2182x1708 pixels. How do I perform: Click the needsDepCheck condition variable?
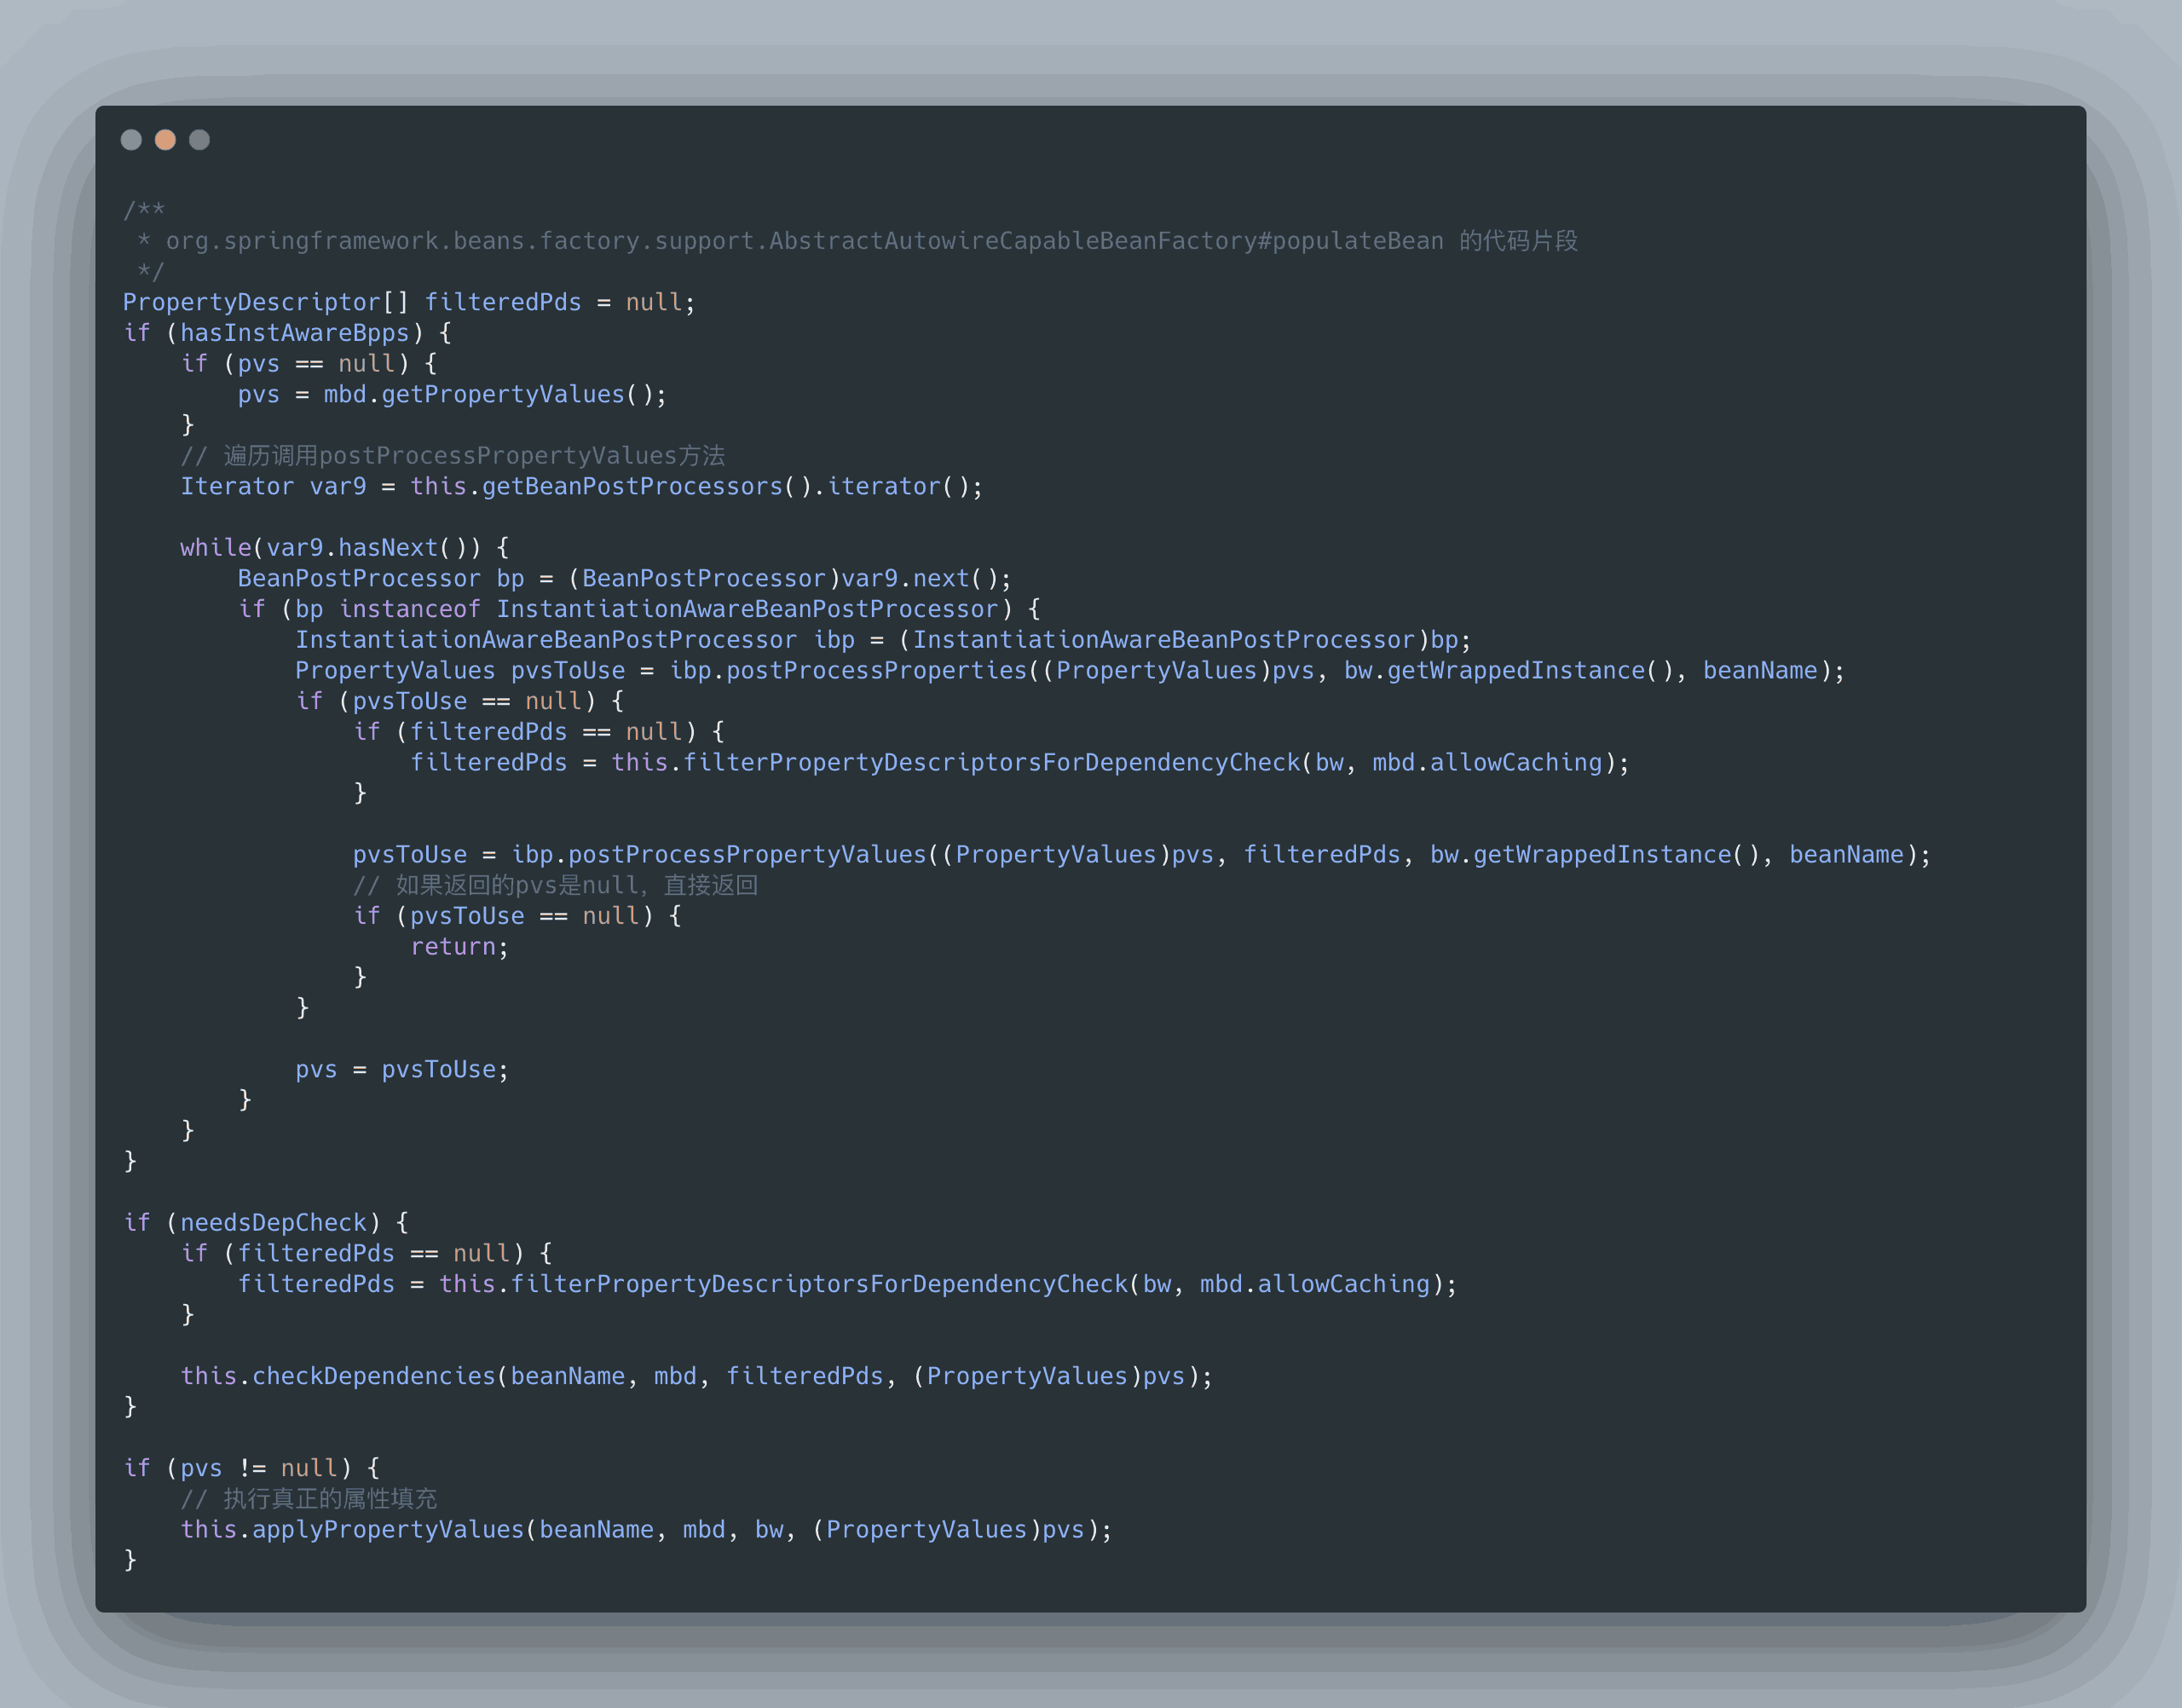click(273, 1222)
